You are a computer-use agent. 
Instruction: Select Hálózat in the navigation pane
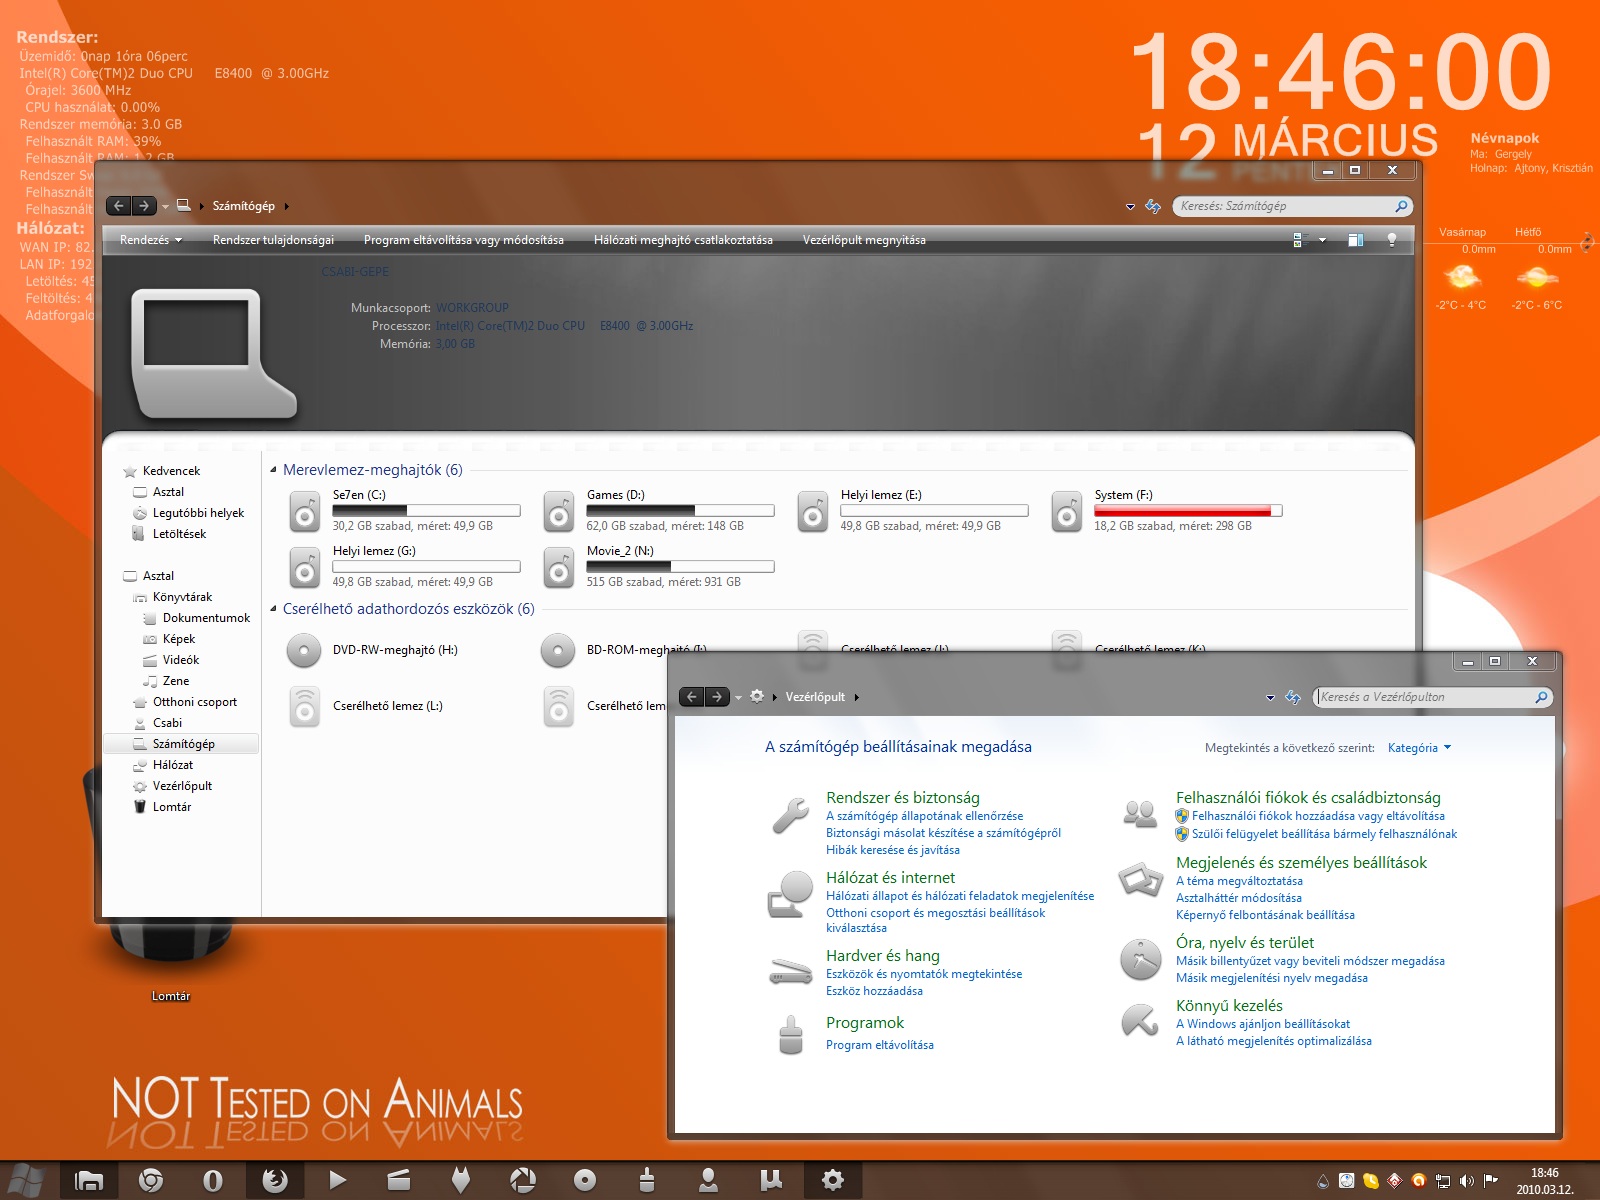click(172, 765)
